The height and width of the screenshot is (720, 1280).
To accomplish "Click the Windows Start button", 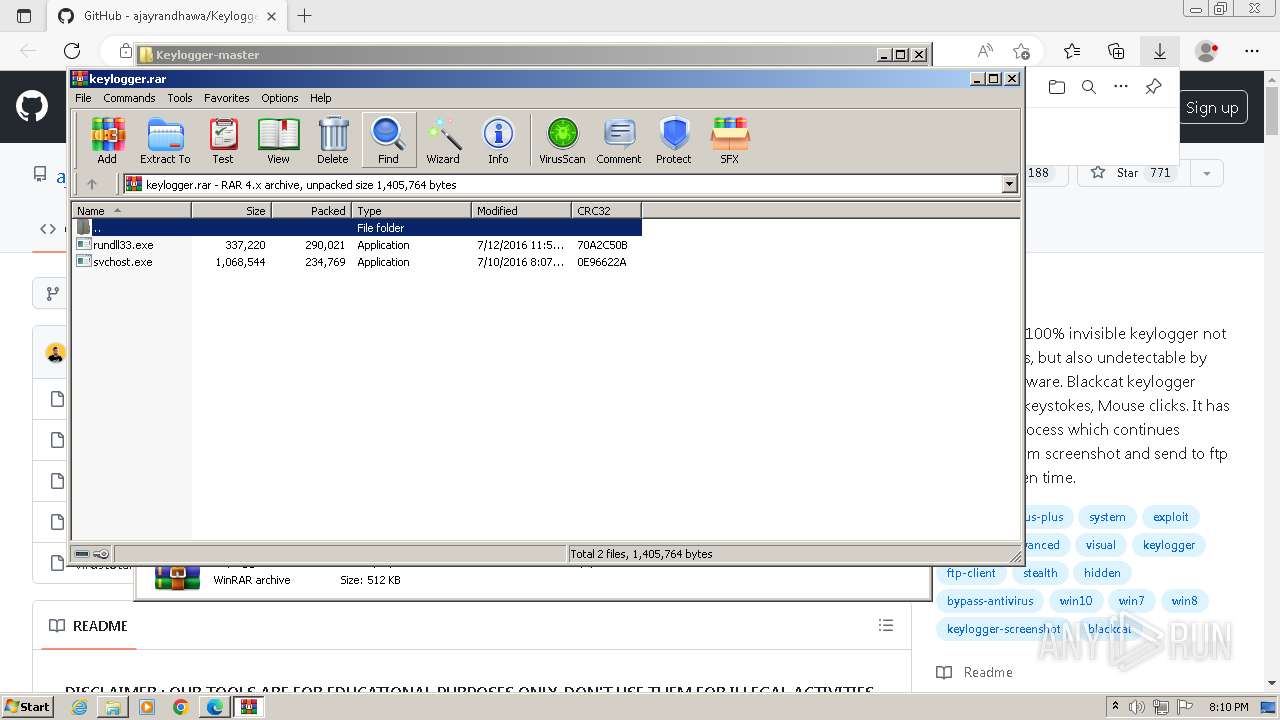I will click(x=28, y=707).
